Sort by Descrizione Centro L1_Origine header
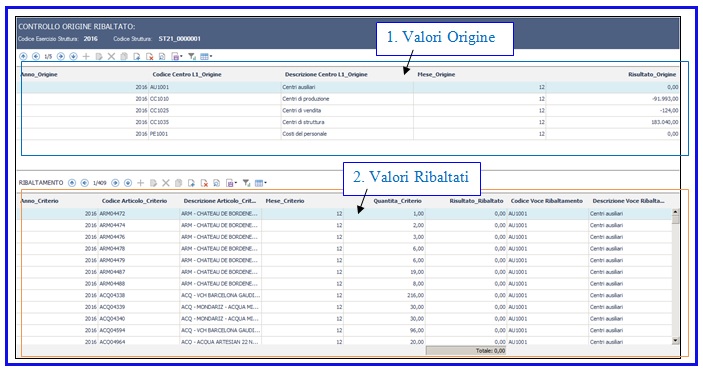 coord(326,74)
